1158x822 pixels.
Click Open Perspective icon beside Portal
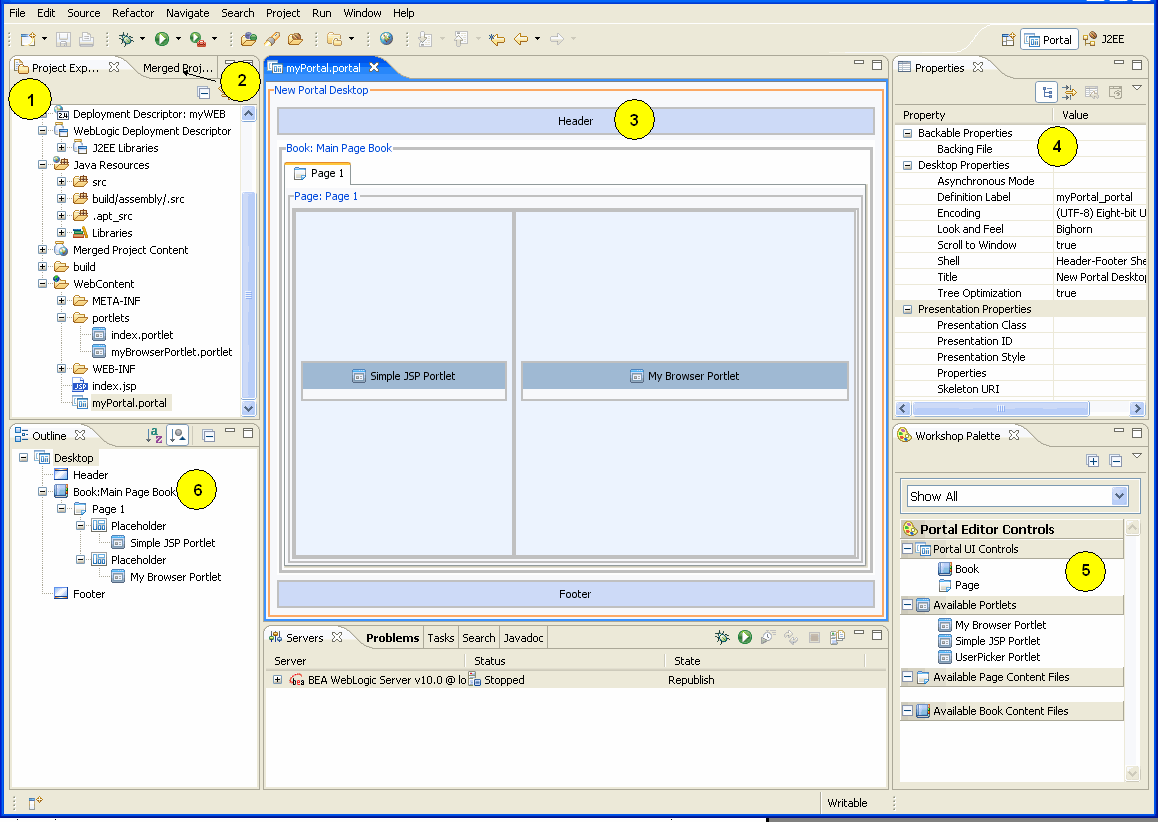click(x=1008, y=40)
